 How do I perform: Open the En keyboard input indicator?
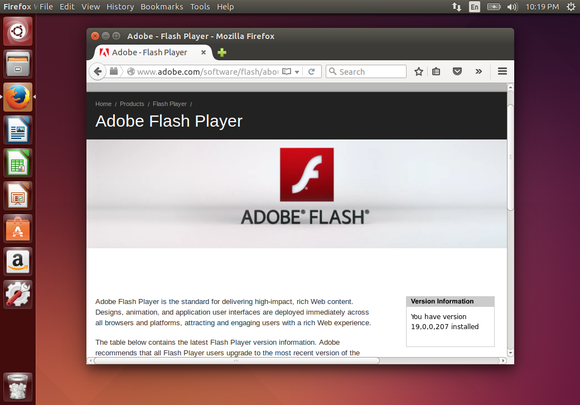point(474,7)
